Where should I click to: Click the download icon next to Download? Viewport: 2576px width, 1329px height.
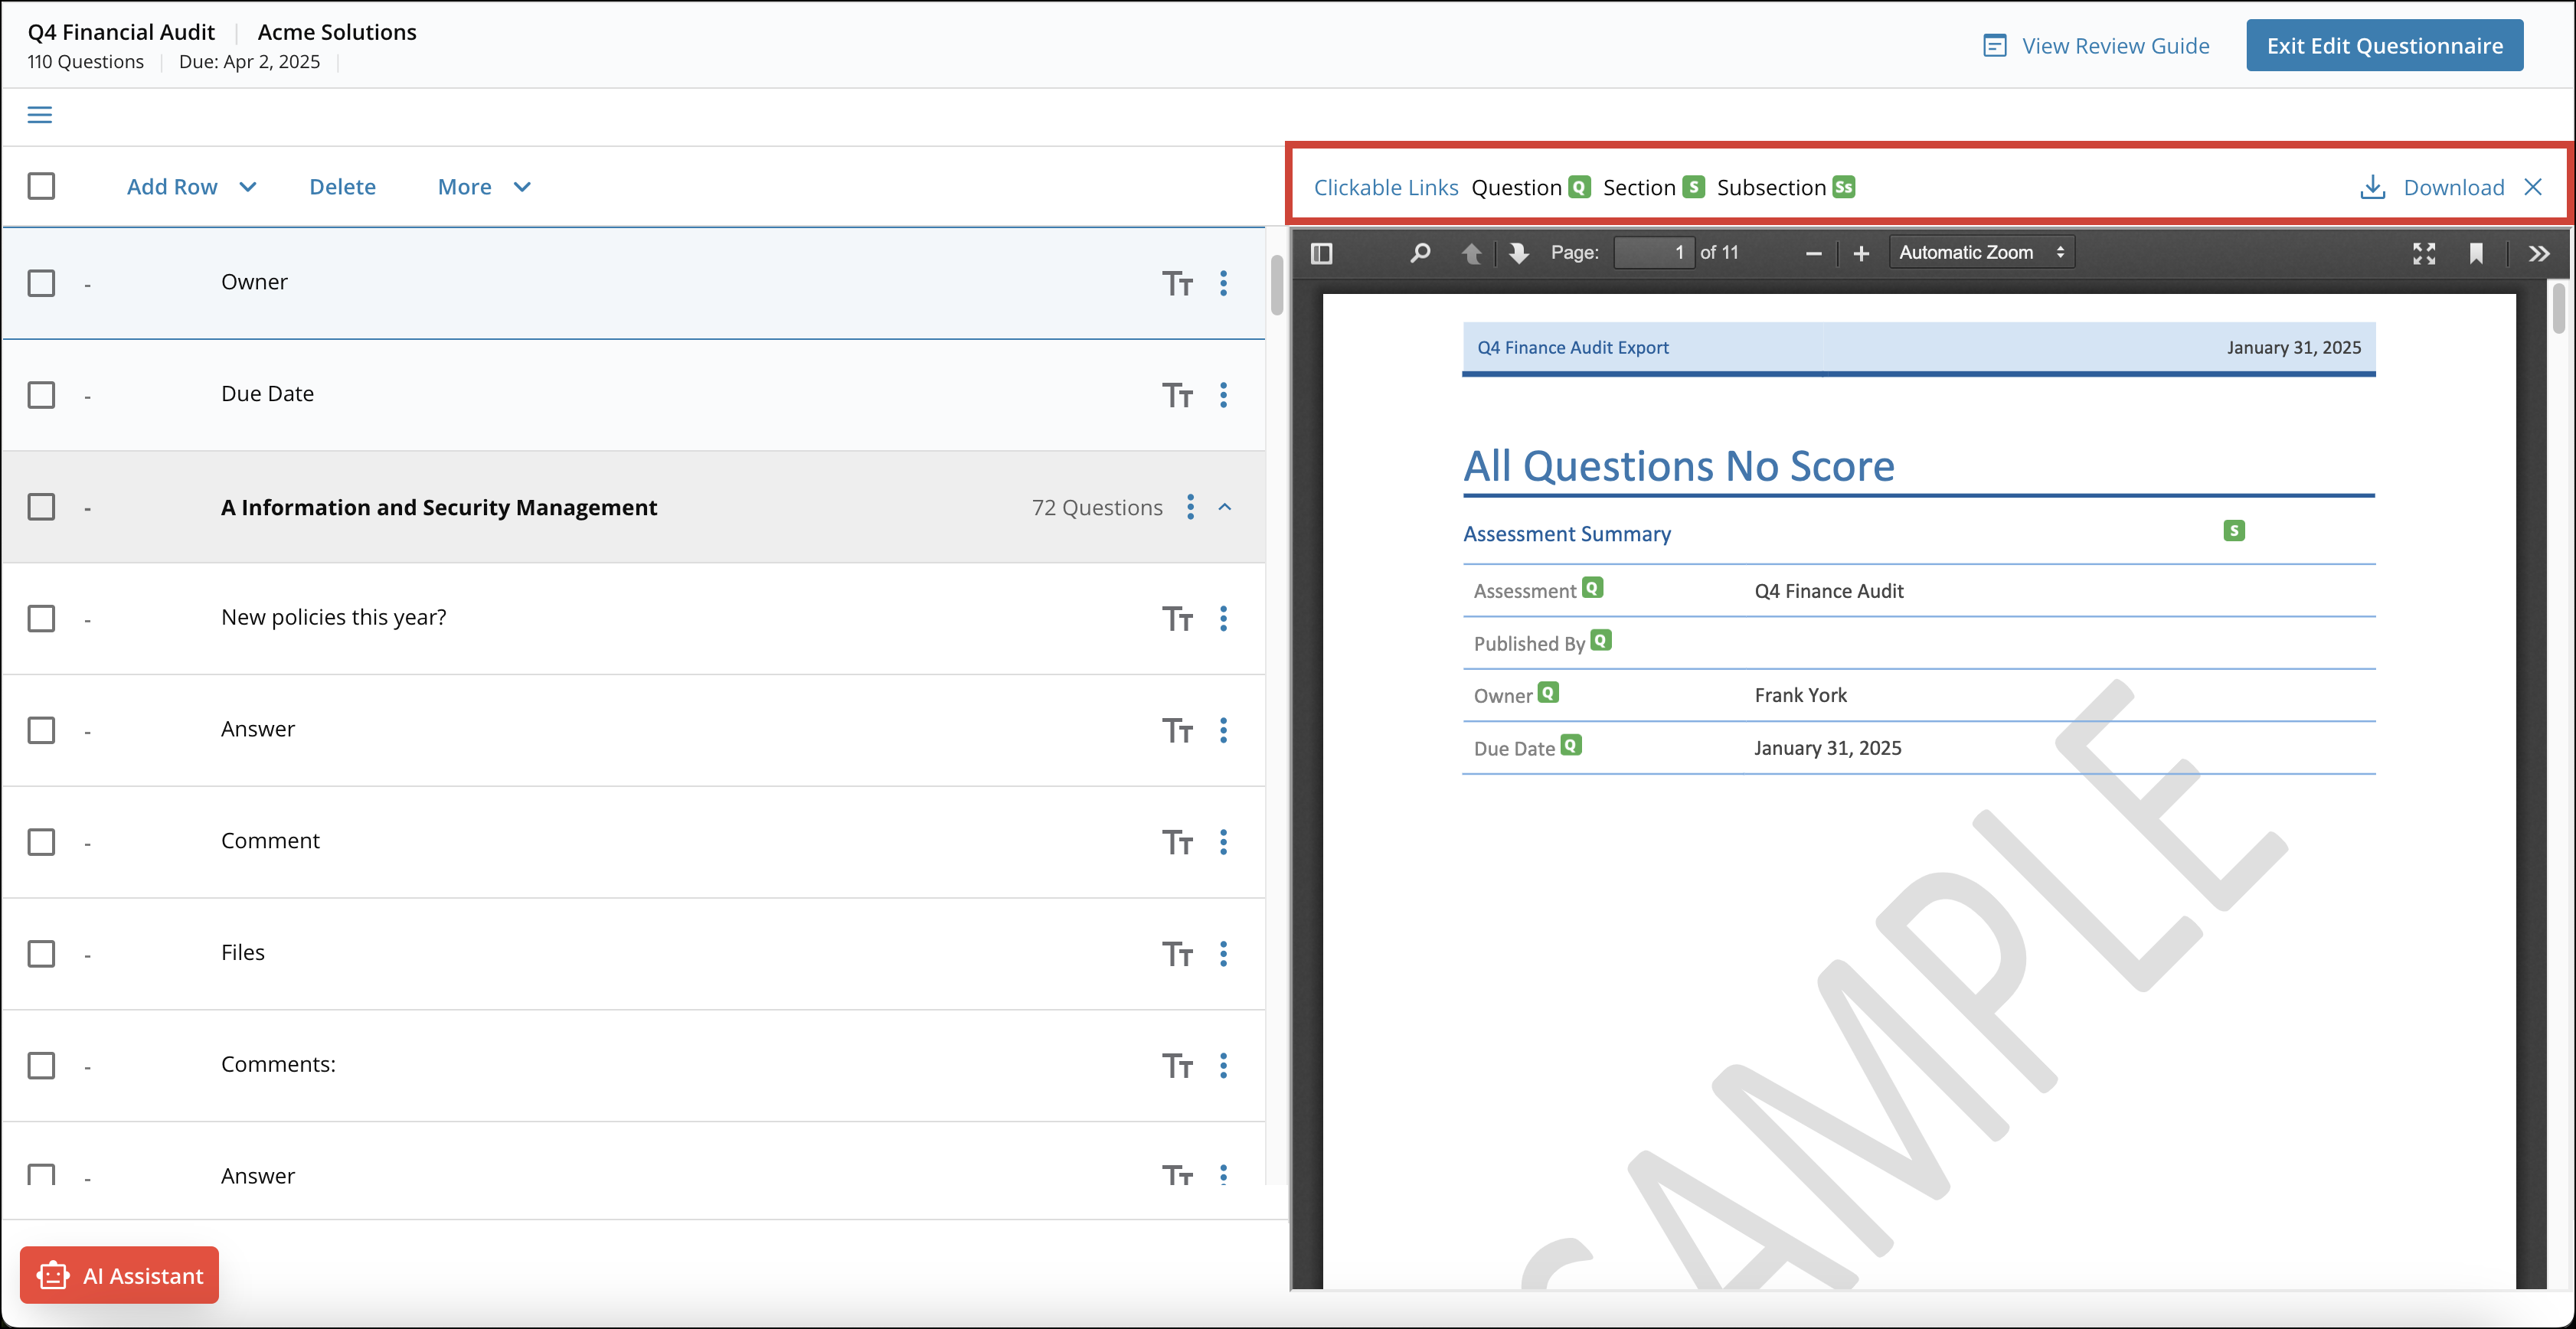click(x=2372, y=187)
